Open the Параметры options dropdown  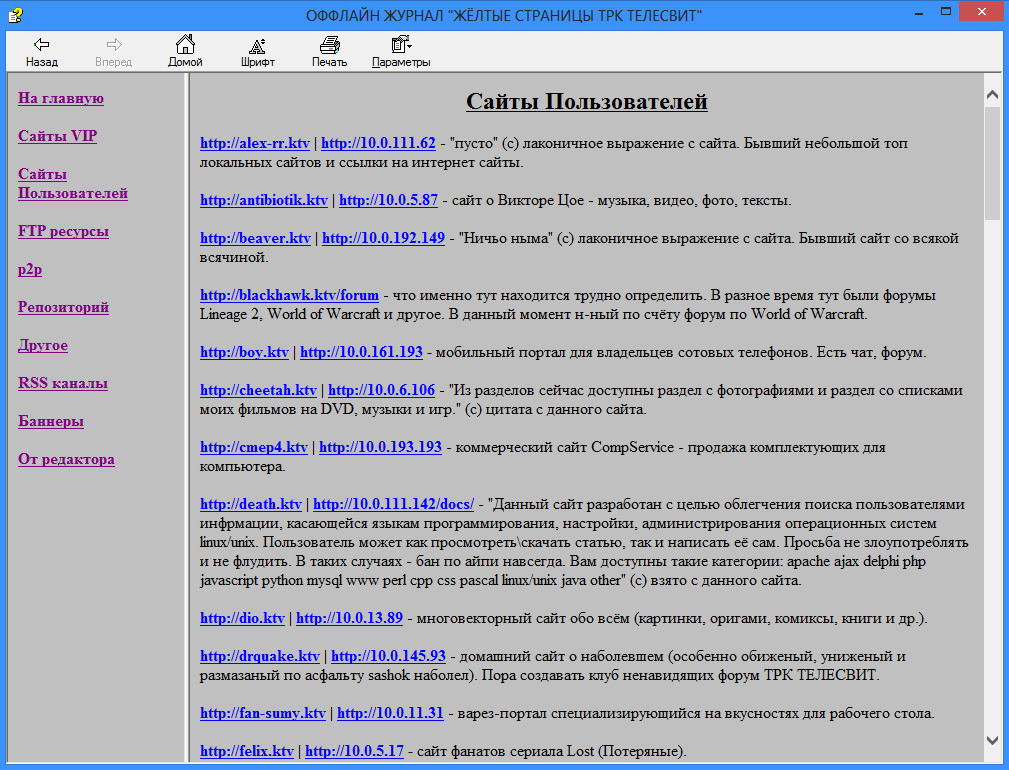coord(401,45)
